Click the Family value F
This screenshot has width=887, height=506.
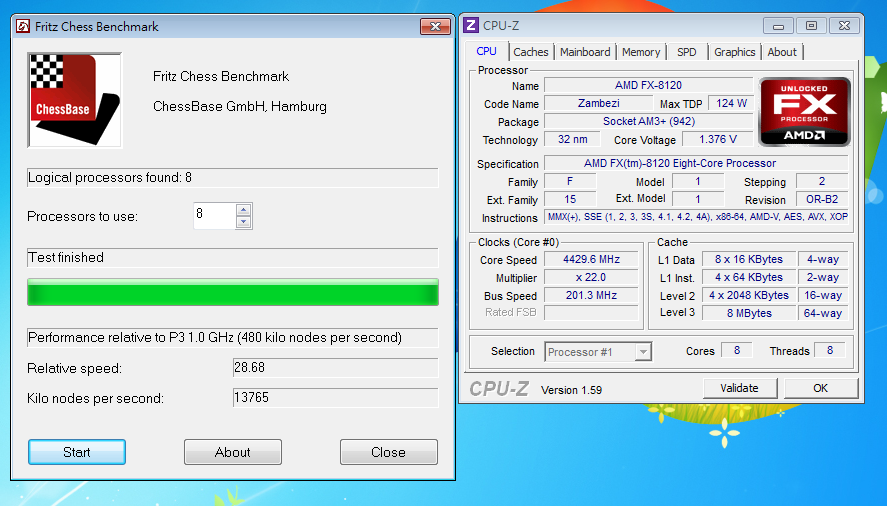570,181
